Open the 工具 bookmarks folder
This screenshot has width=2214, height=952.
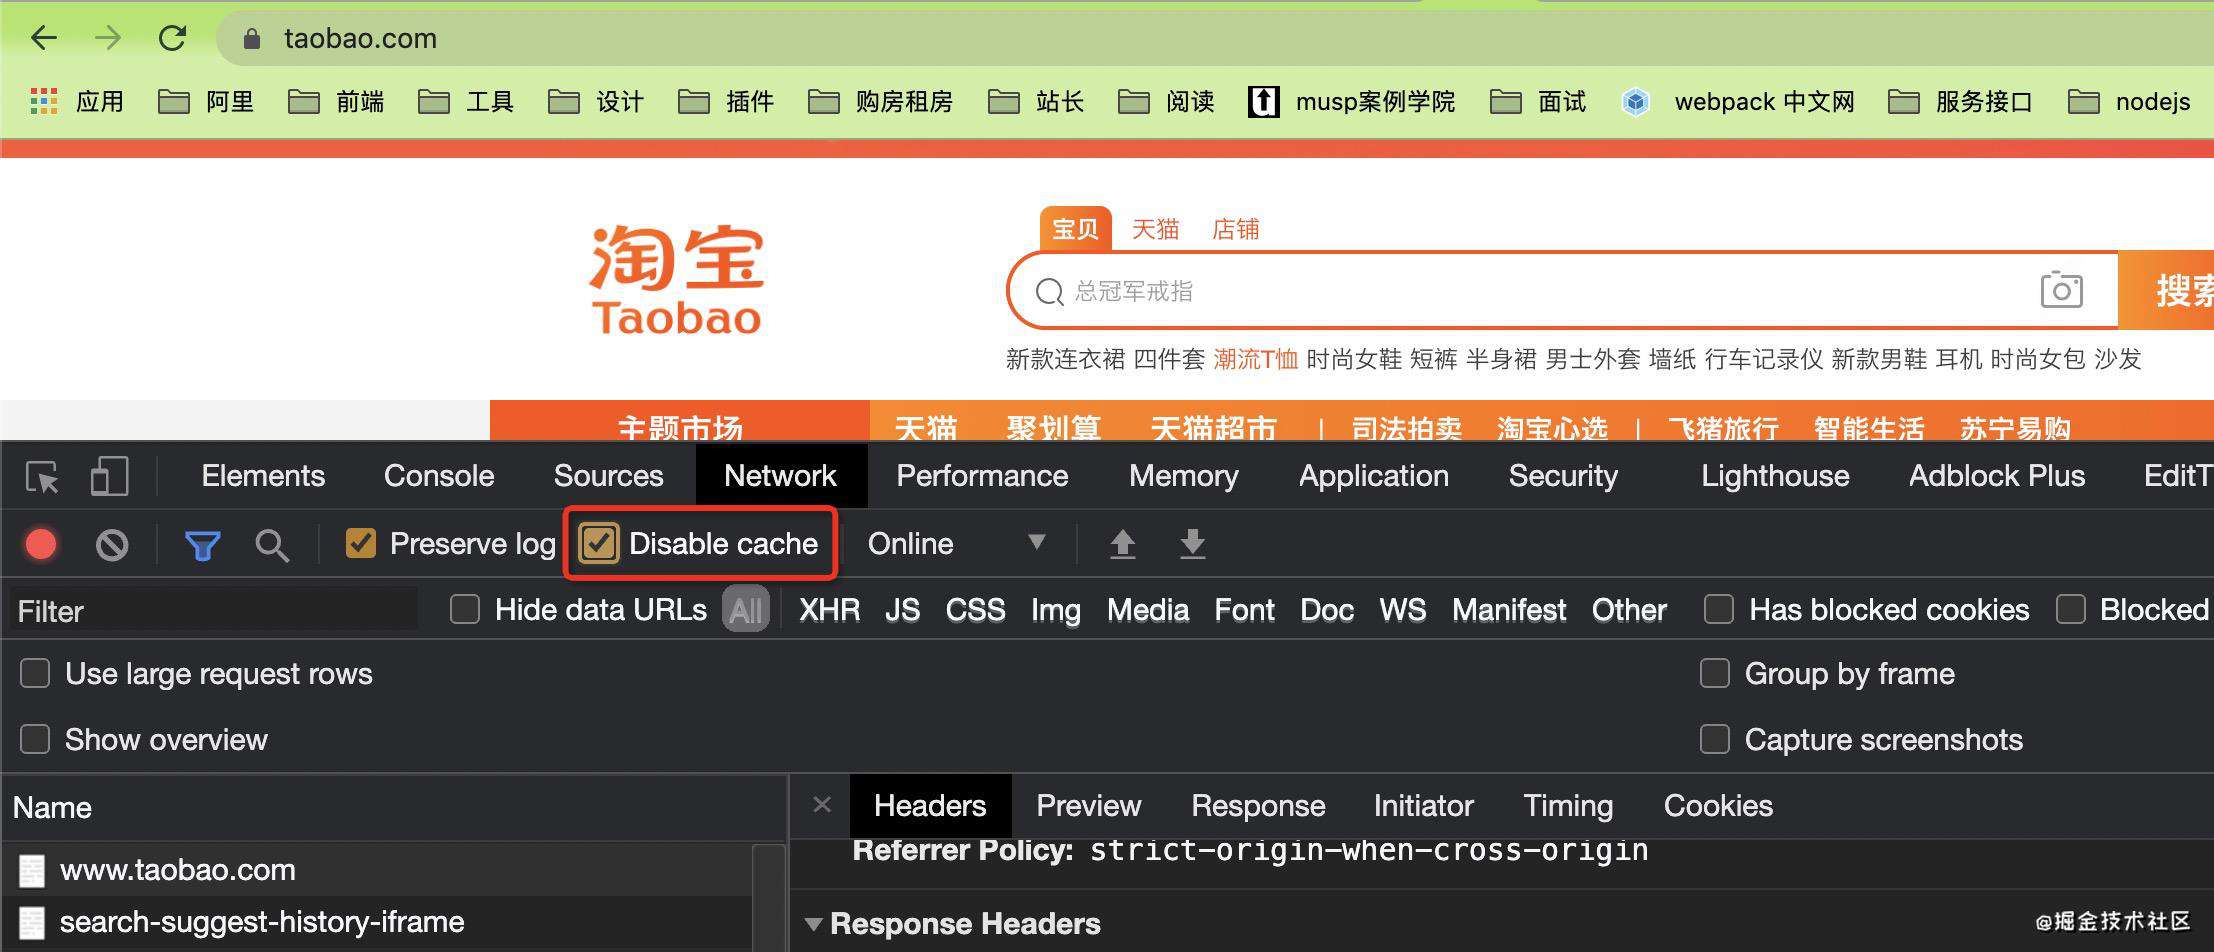(466, 101)
